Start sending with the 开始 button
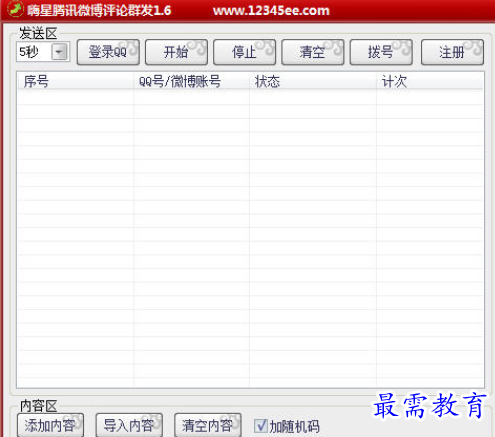The image size is (495, 437). [x=176, y=52]
